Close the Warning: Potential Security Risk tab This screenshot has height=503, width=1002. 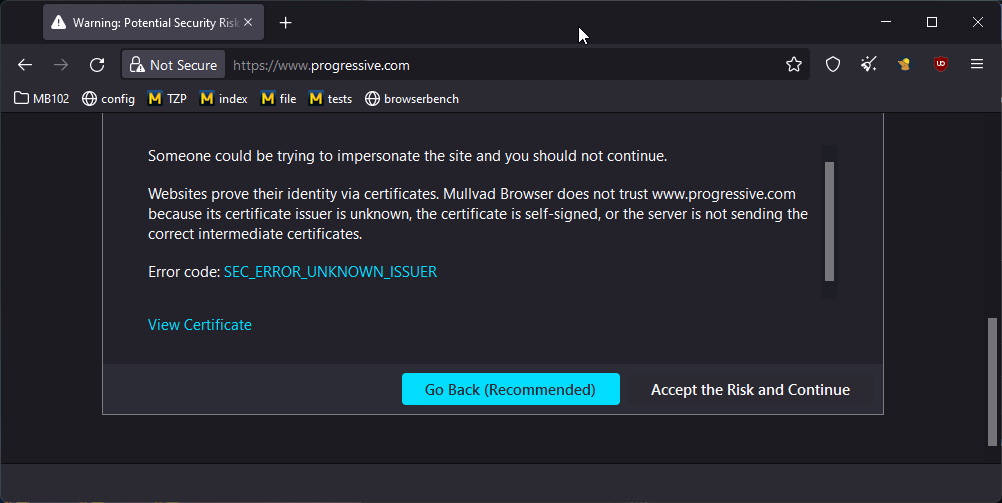(x=248, y=22)
